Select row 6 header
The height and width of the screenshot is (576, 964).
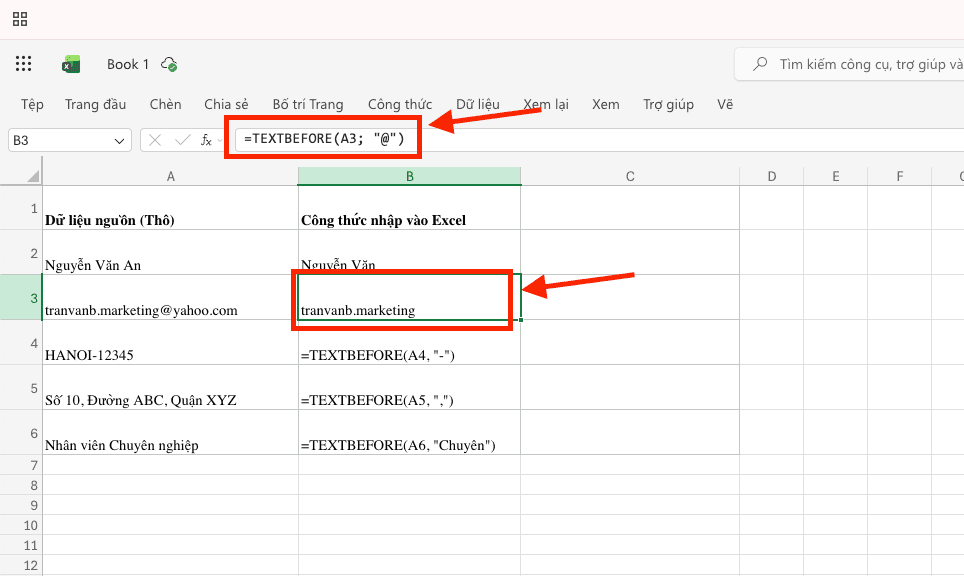(21, 432)
